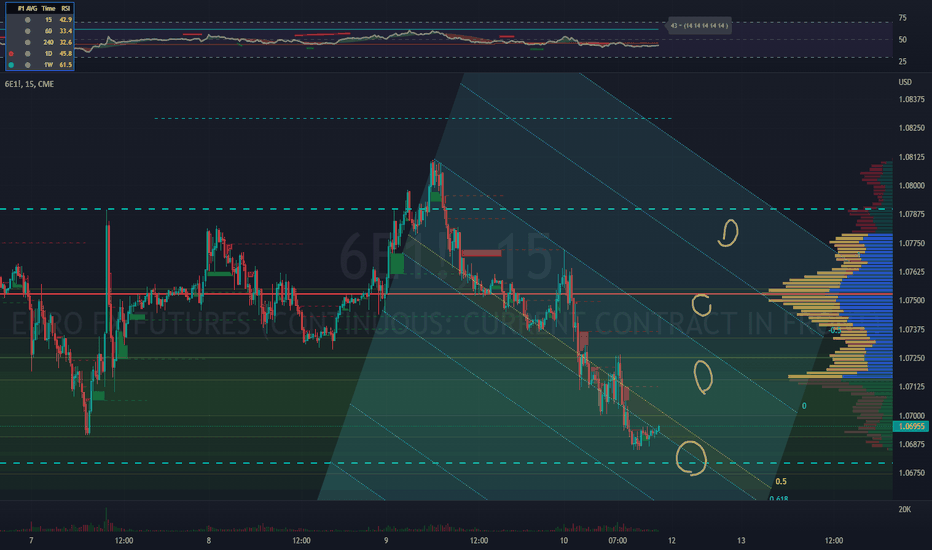This screenshot has width=932, height=550.
Task: Click price axis label 1.06750
Action: (x=911, y=473)
